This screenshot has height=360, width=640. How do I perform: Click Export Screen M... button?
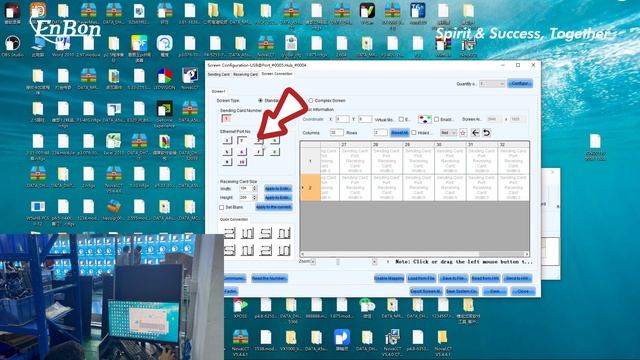[x=426, y=291]
